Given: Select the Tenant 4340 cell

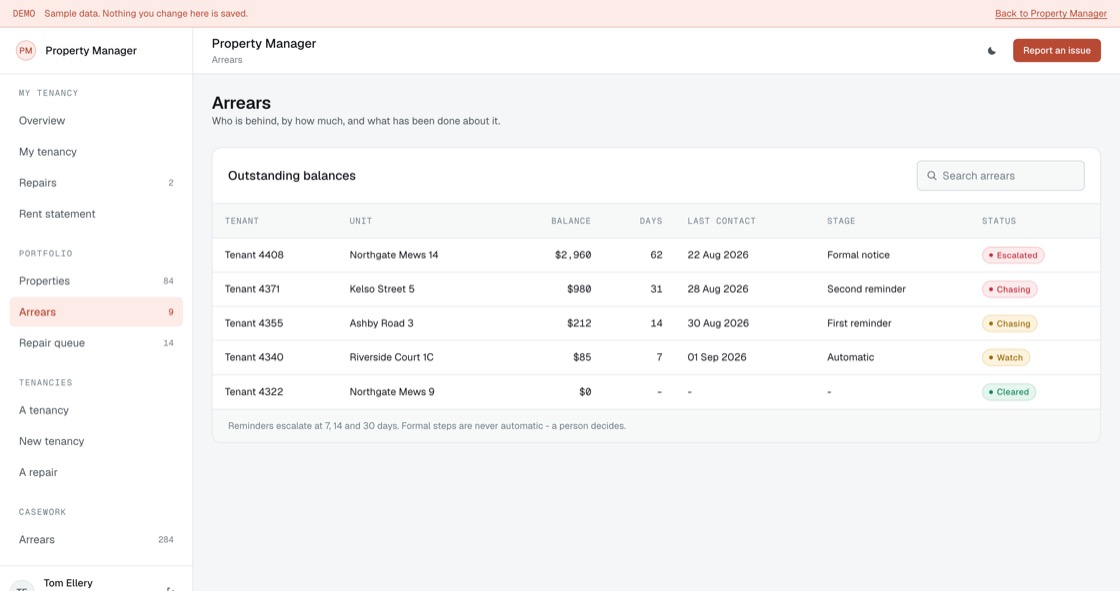Looking at the screenshot, I should click(x=254, y=357).
